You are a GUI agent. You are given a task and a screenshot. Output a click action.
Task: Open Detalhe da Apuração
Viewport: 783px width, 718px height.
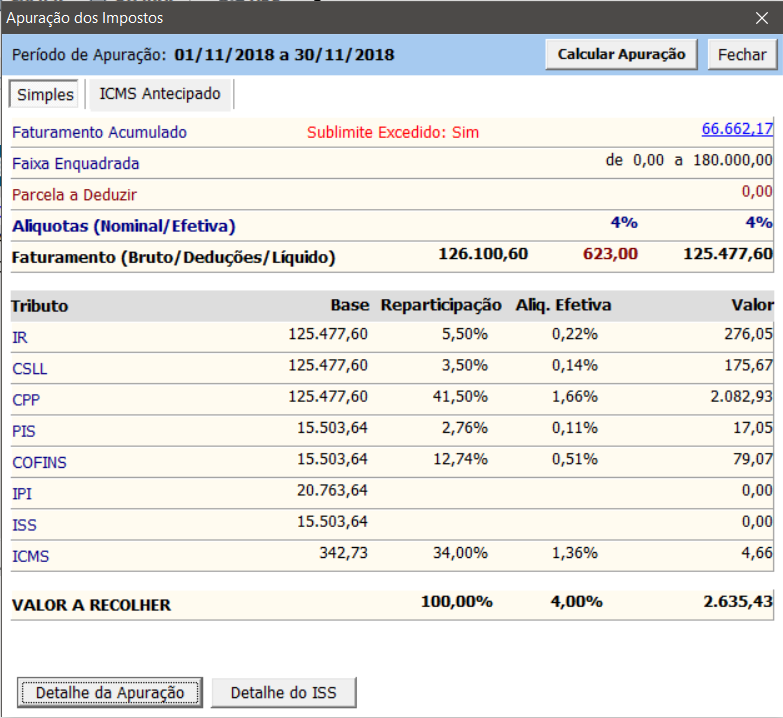[110, 692]
